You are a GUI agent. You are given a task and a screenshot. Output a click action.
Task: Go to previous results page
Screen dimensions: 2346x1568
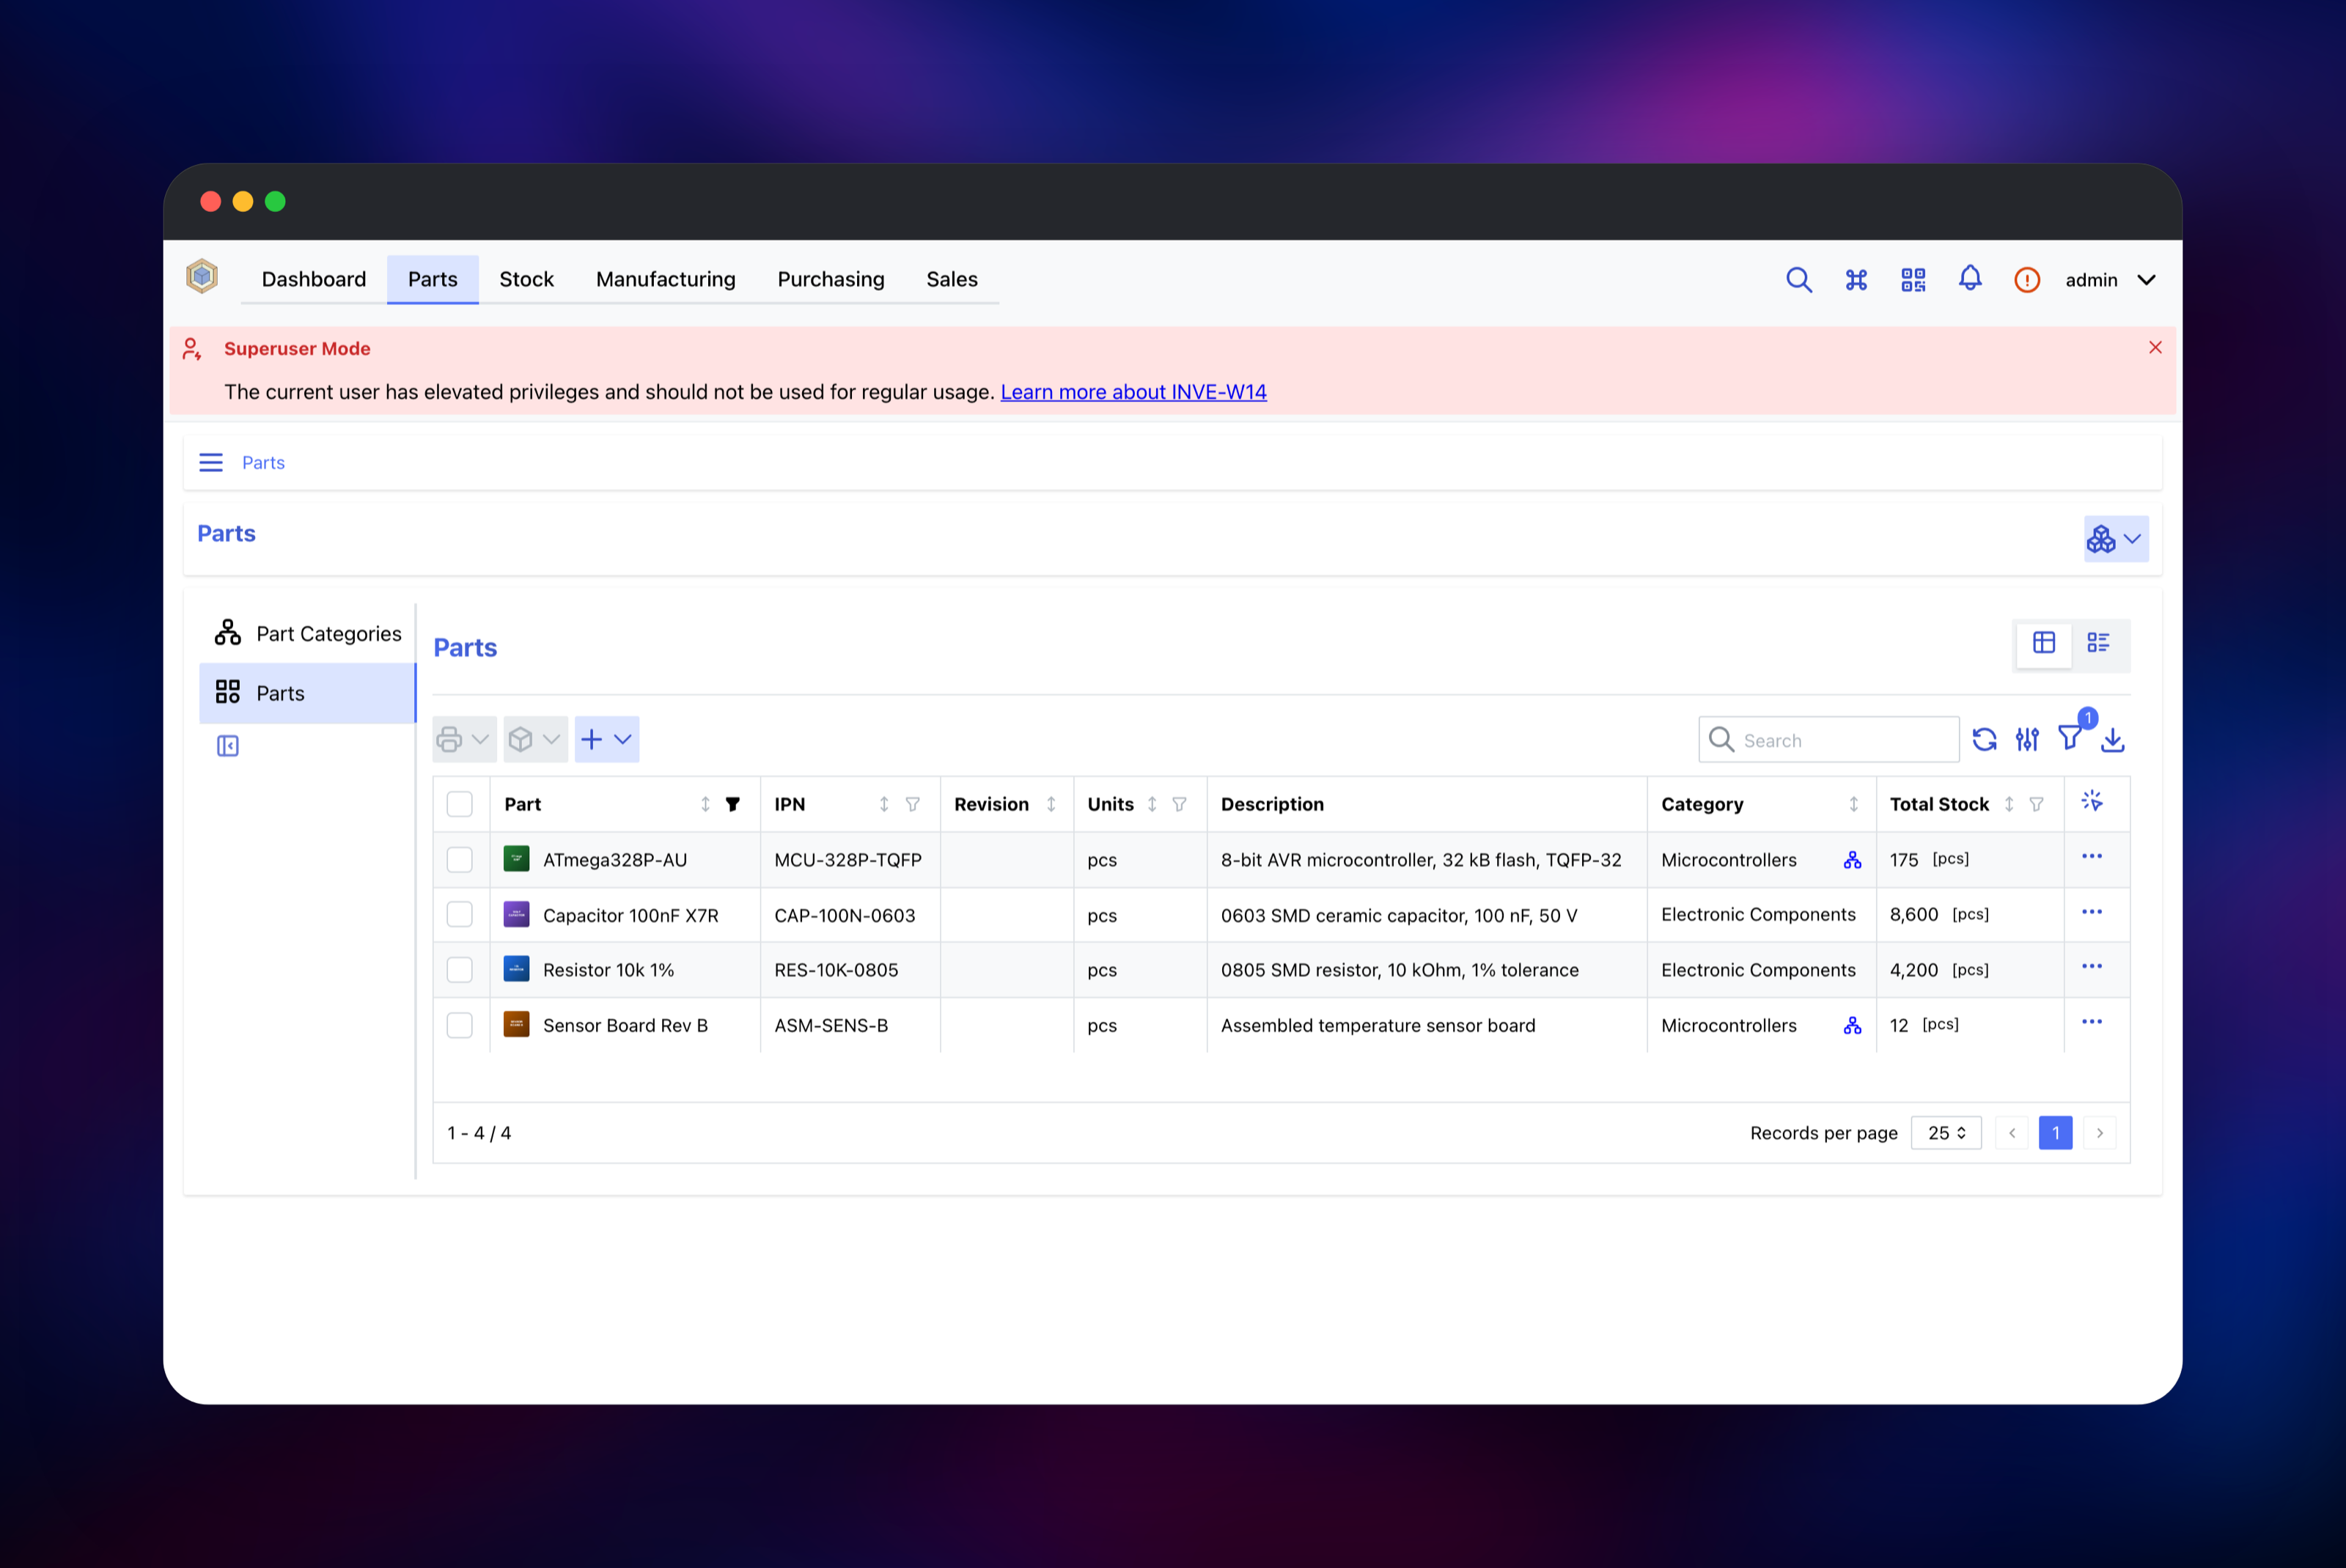[2011, 1133]
